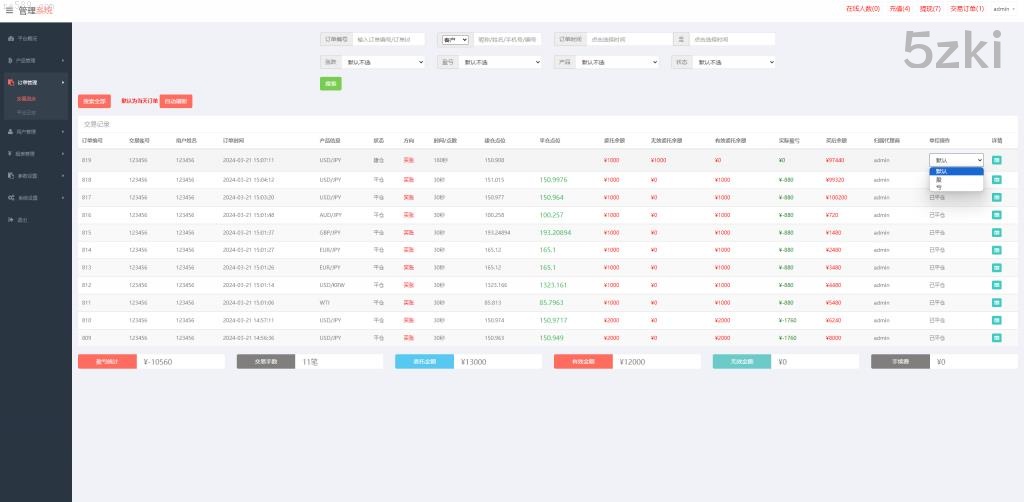Viewport: 1024px width, 502px height.
Task: Open details icon for order 819
Action: coord(997,160)
